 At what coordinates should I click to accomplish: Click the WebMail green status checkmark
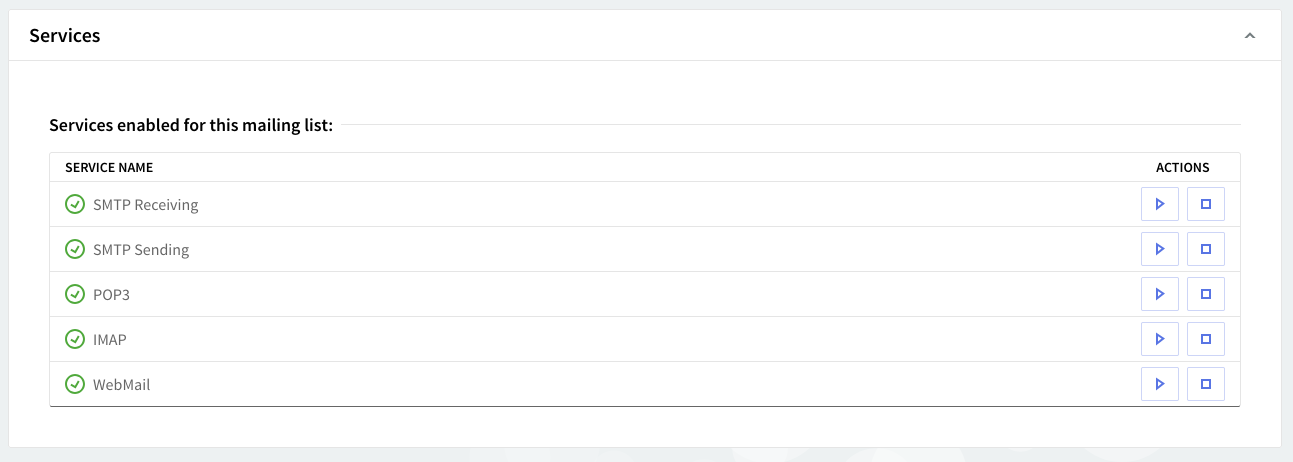(75, 384)
